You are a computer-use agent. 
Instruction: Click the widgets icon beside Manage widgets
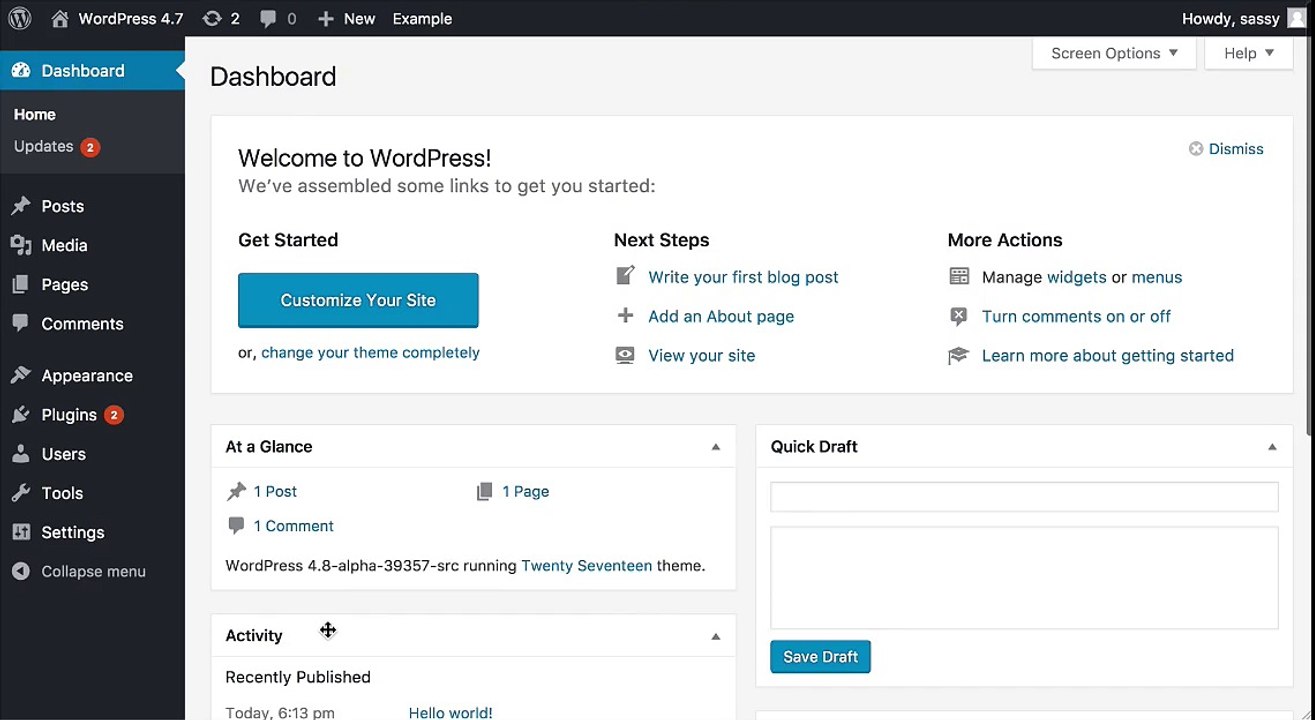pyautogui.click(x=959, y=277)
